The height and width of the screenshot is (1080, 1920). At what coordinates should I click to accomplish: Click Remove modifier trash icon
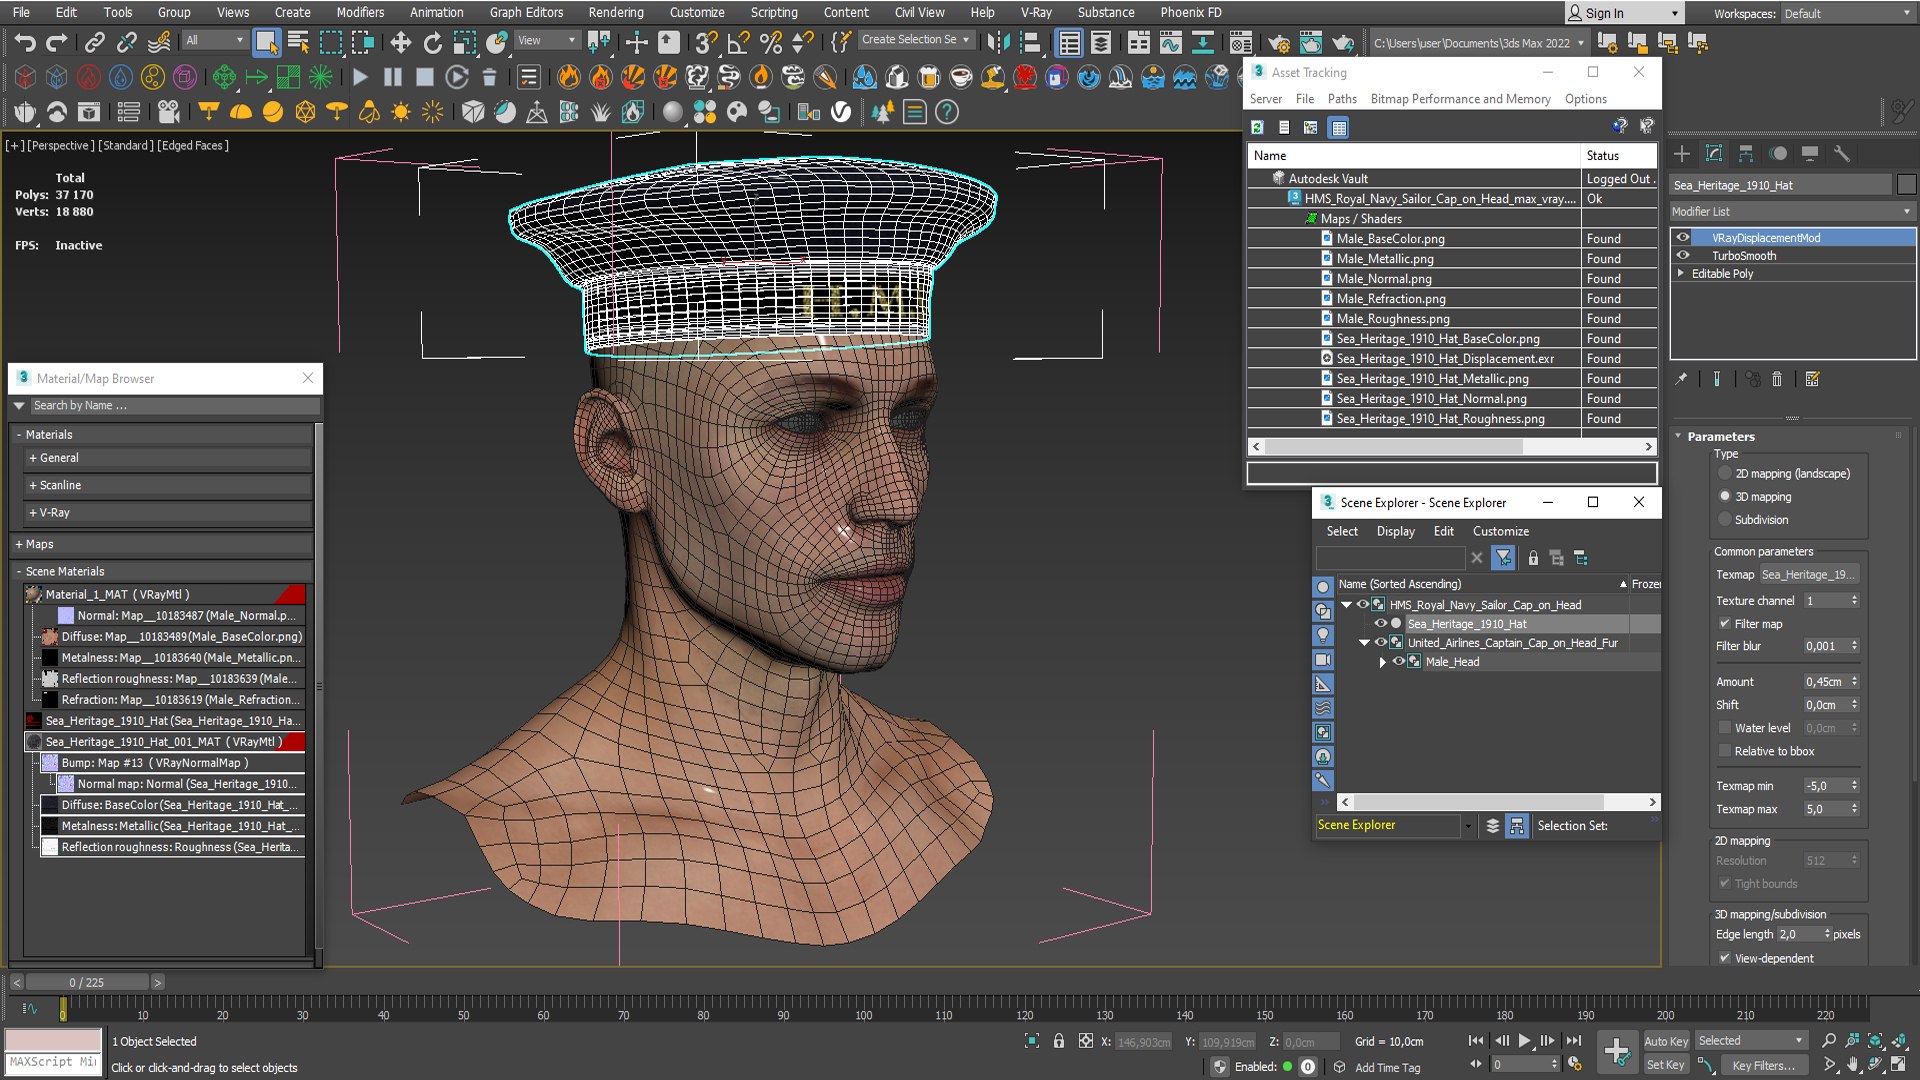[x=1777, y=379]
